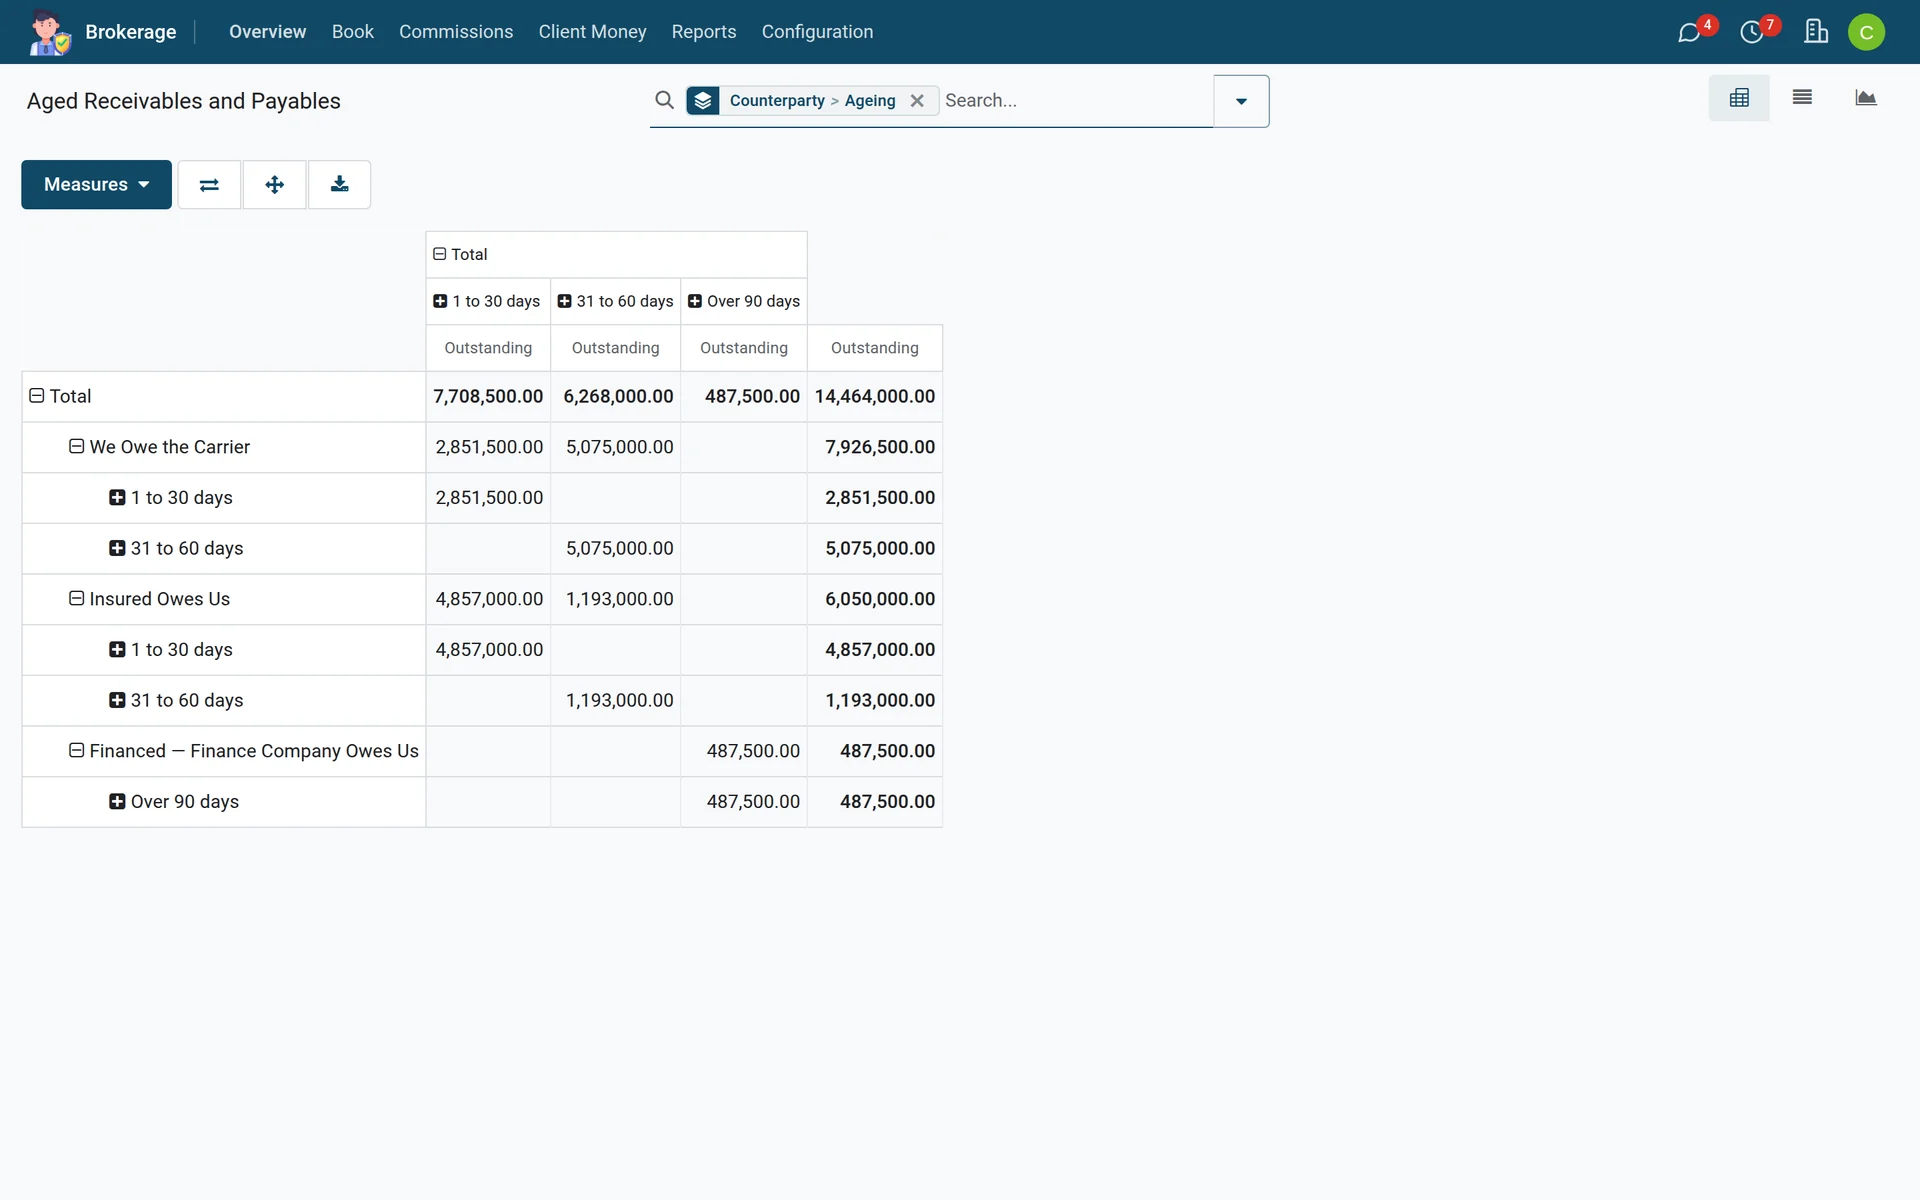Sort by Outstanding under 1 to 30 days
The image size is (1920, 1200).
click(x=488, y=348)
